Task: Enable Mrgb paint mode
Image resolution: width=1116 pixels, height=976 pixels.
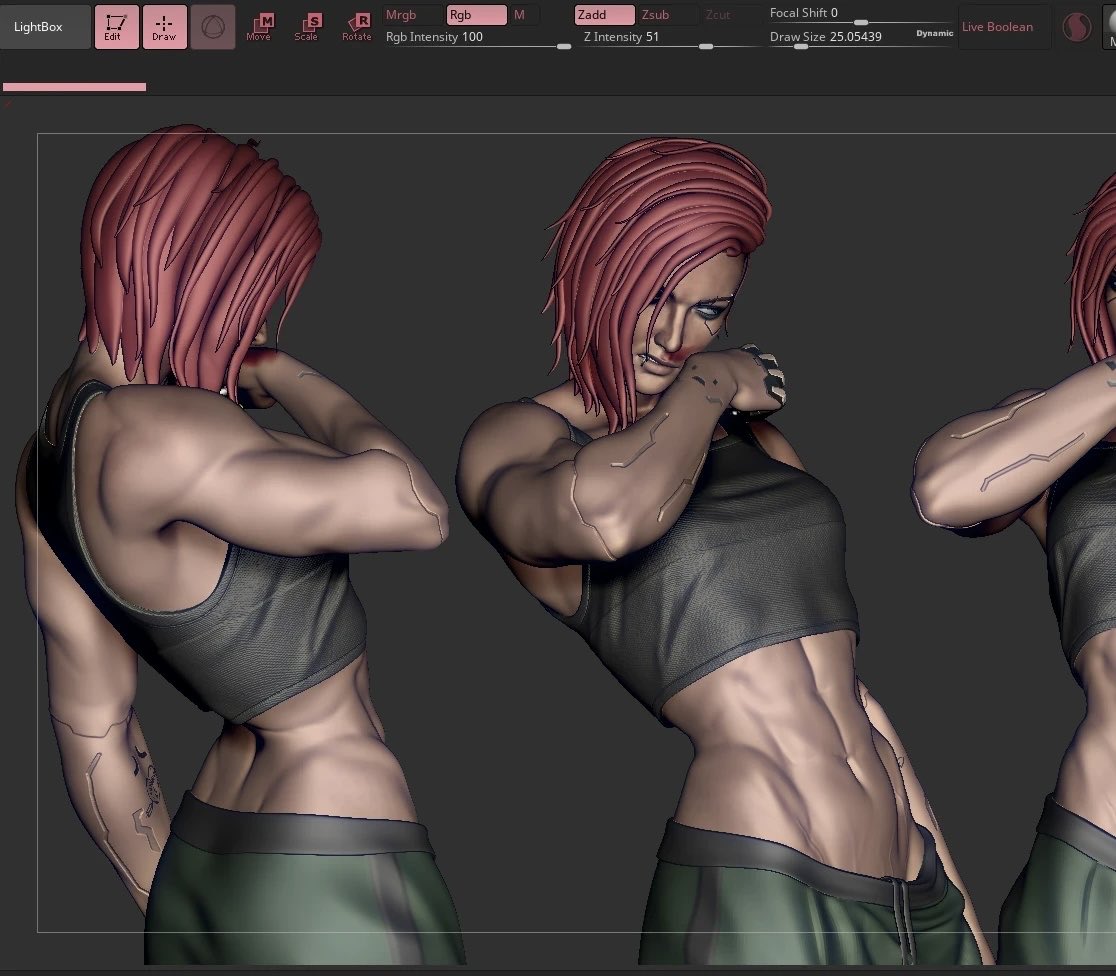Action: pyautogui.click(x=411, y=15)
